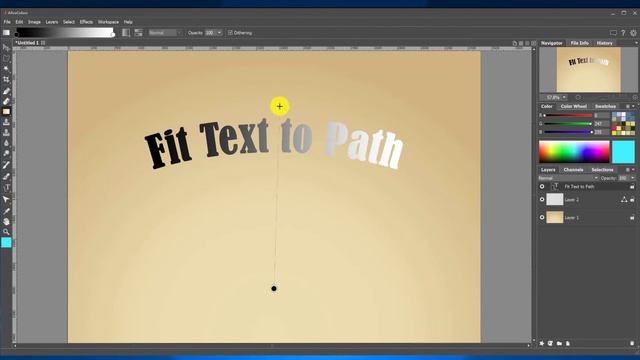The width and height of the screenshot is (640, 360).
Task: Open the gradient tool preset icon
Action: (6, 33)
